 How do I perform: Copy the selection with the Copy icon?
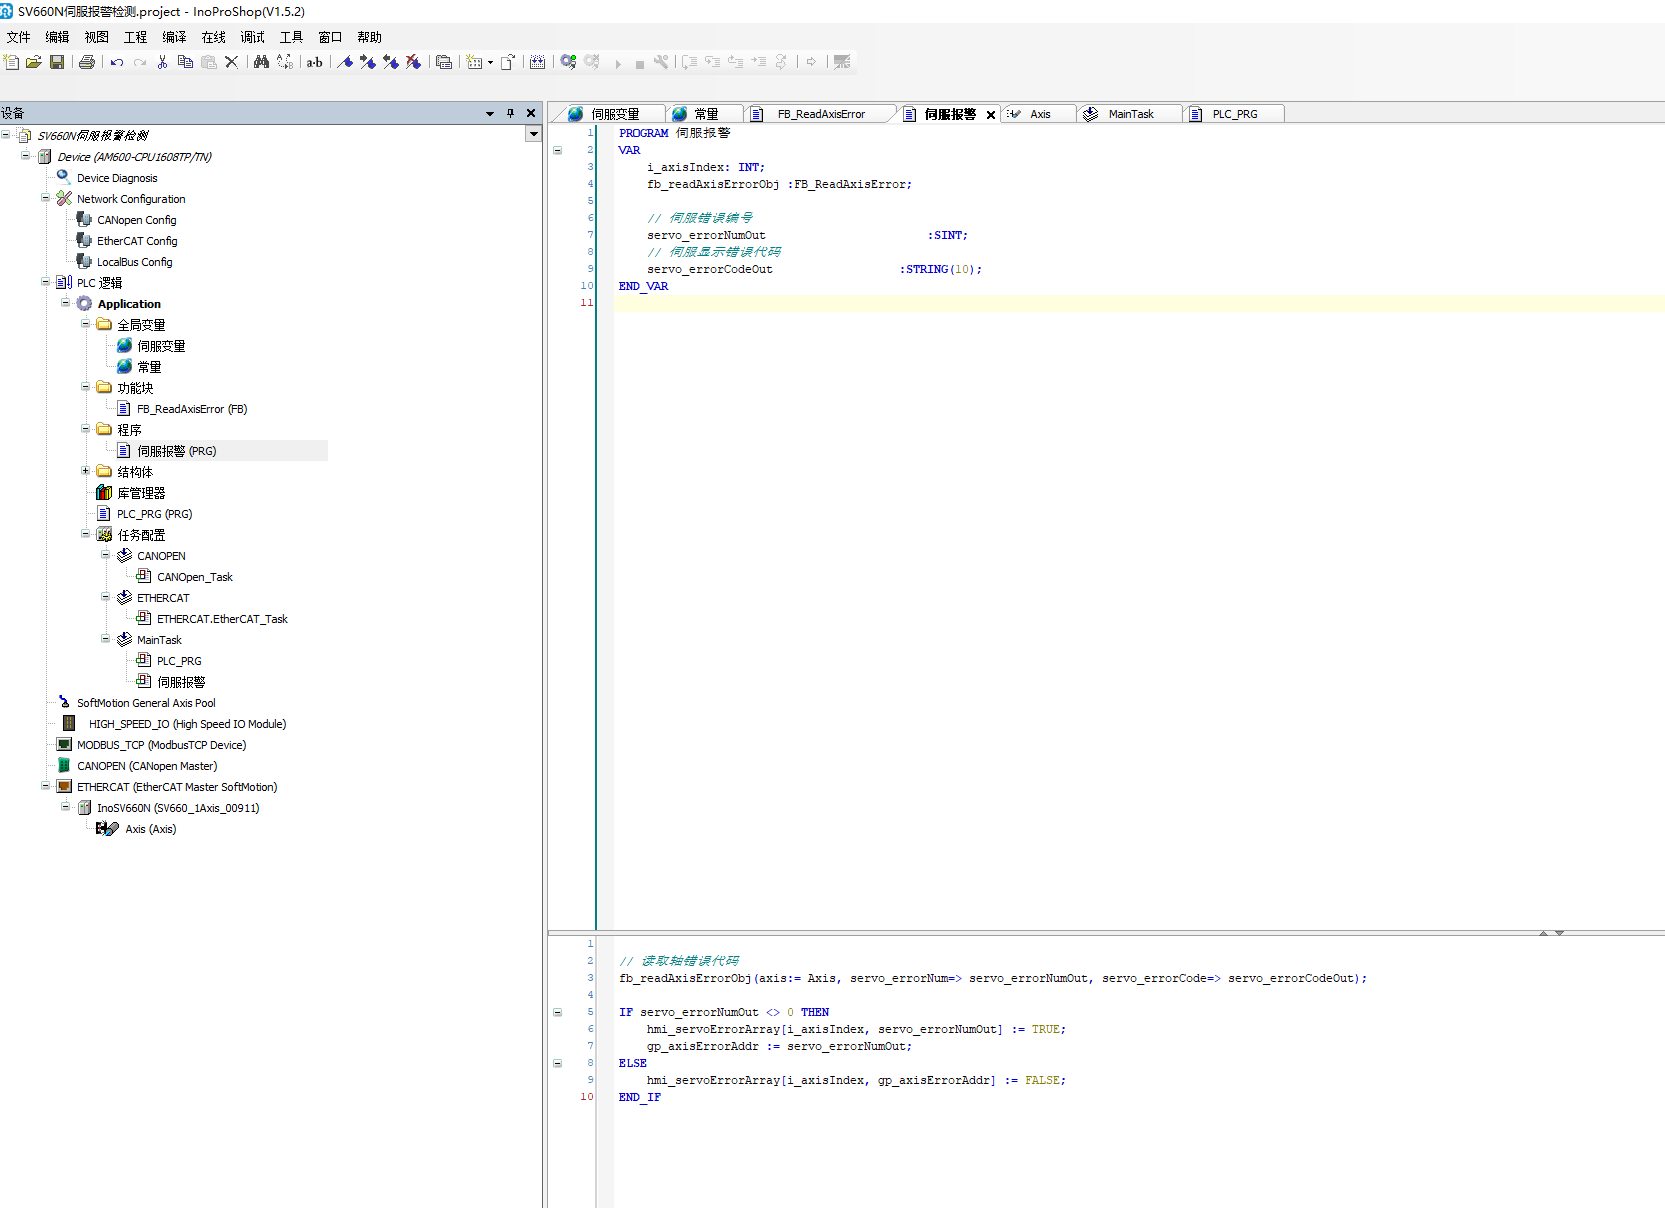point(185,62)
